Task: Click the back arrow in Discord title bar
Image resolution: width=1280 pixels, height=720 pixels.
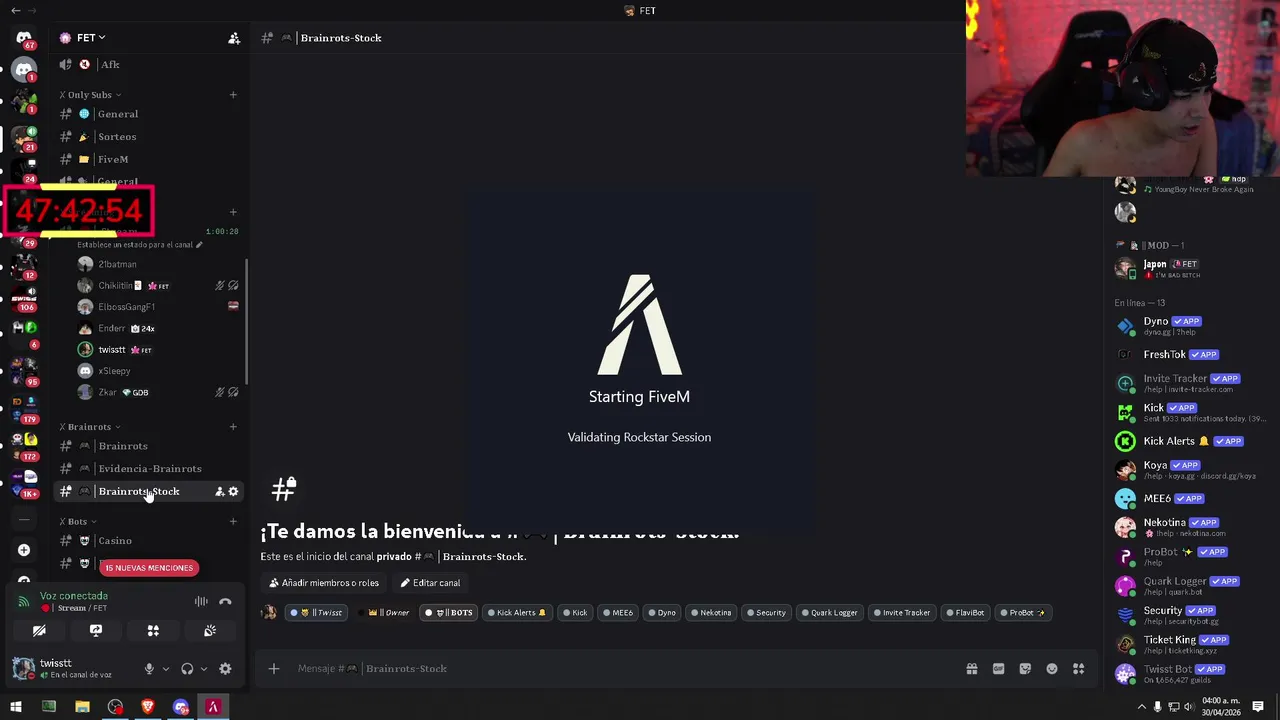Action: pyautogui.click(x=15, y=10)
